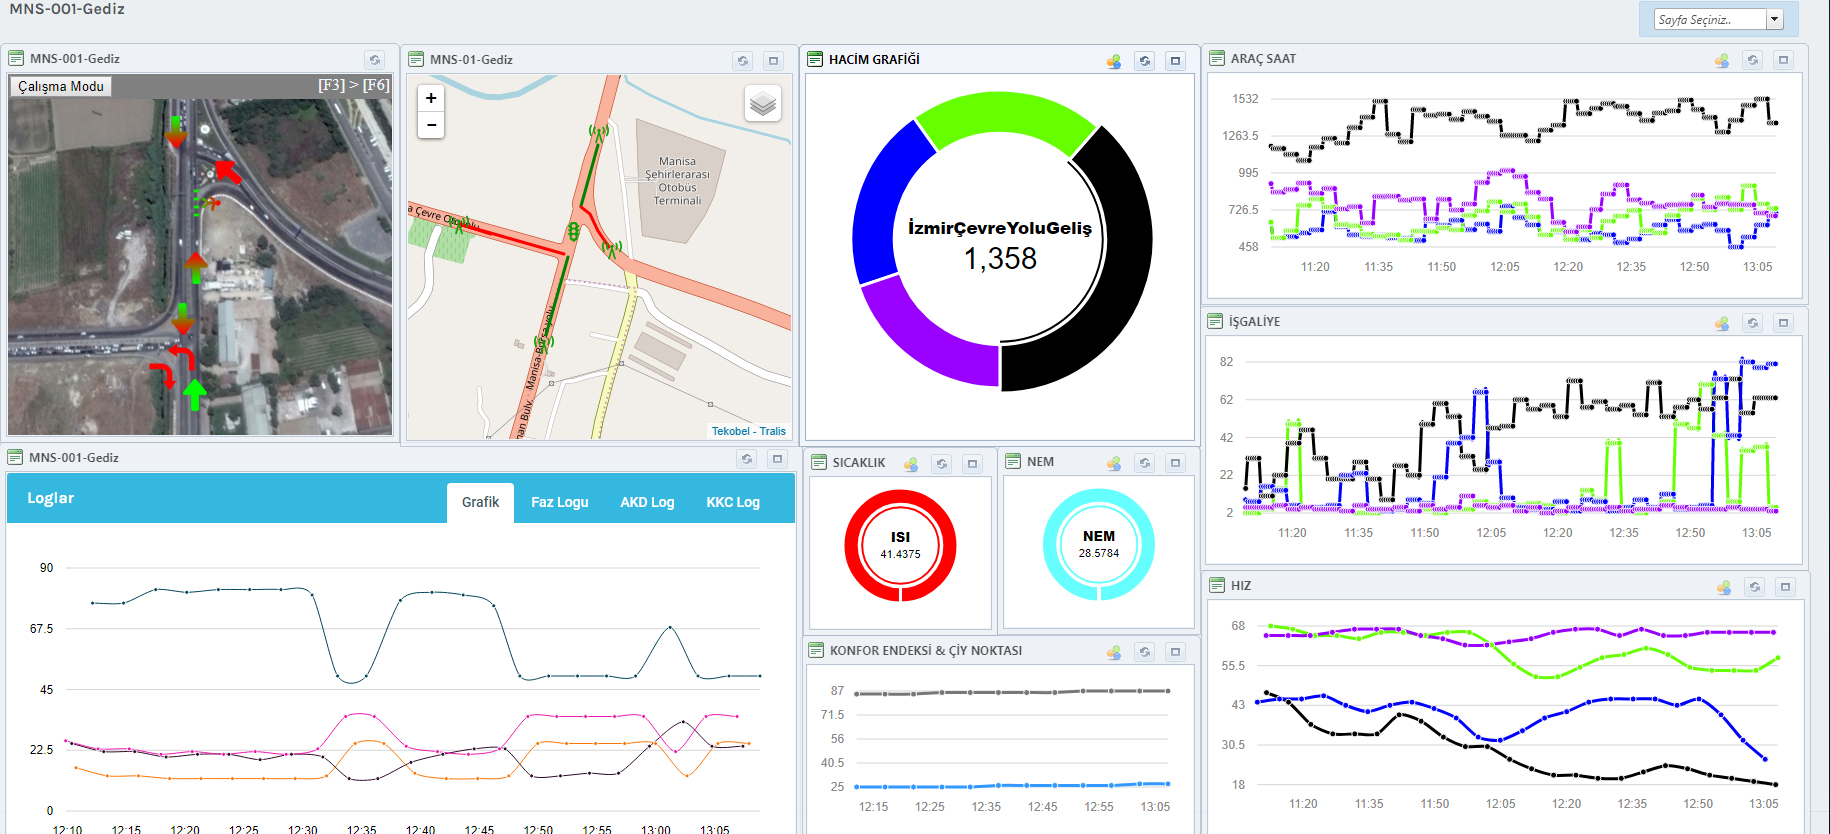The height and width of the screenshot is (834, 1830).
Task: Maximize the İŞGALİYE panel
Action: pyautogui.click(x=1783, y=323)
